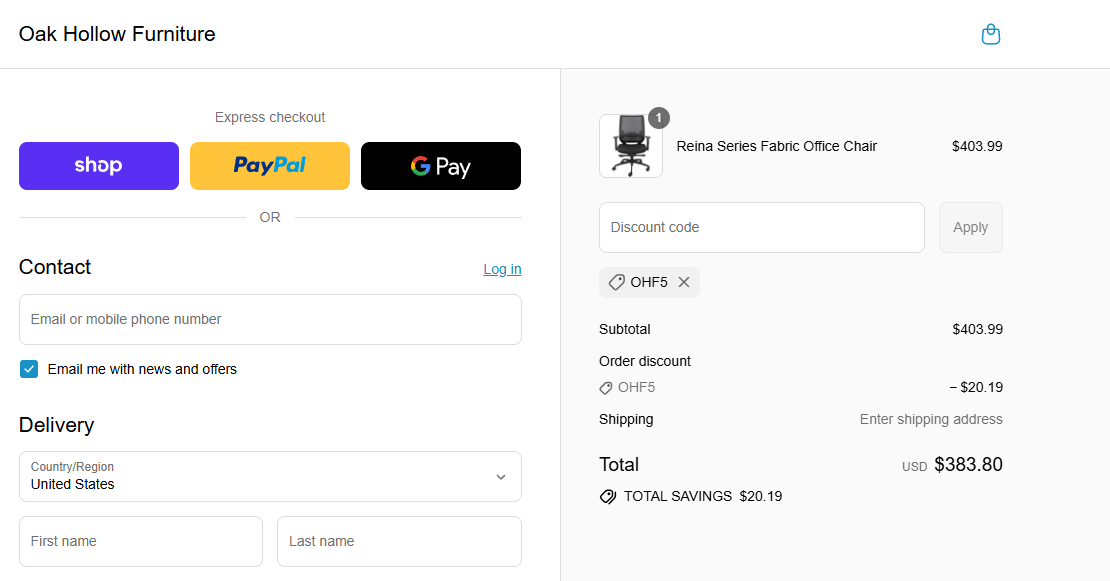Click the tag icon beside Order discount OHF5
This screenshot has width=1110, height=581.
tap(606, 388)
